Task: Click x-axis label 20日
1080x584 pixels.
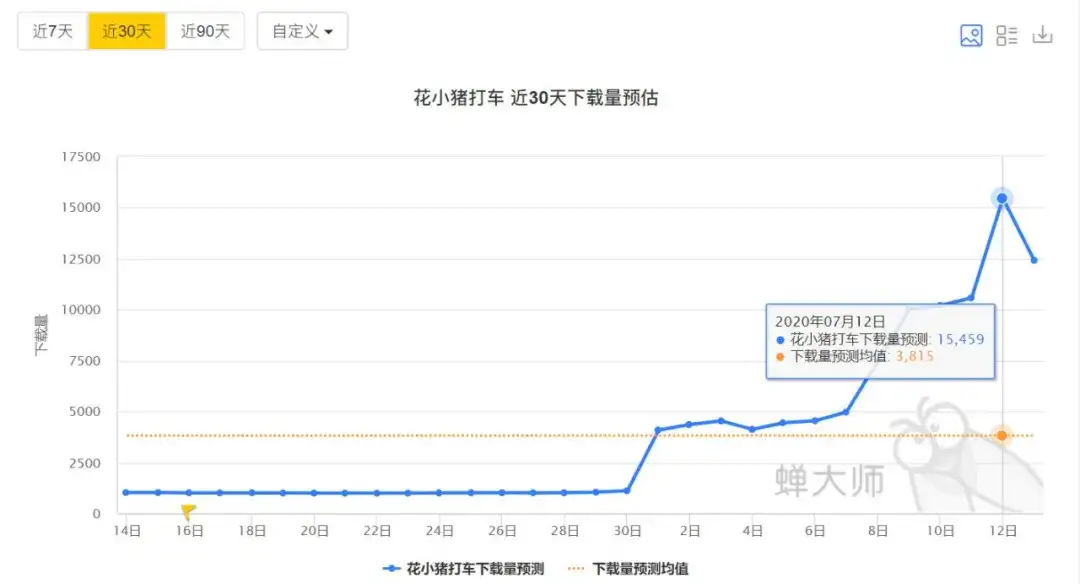Action: click(314, 531)
